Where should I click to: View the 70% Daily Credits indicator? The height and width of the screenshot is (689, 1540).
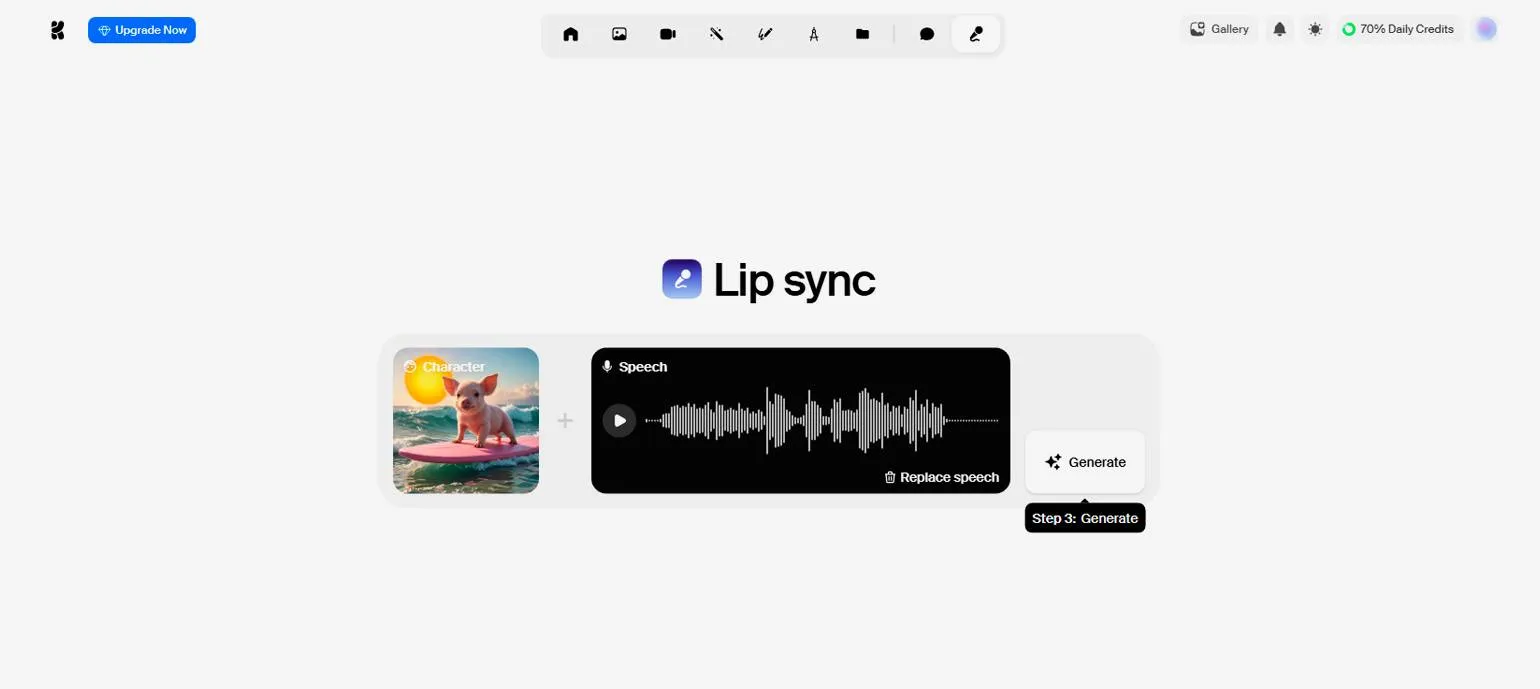1398,29
